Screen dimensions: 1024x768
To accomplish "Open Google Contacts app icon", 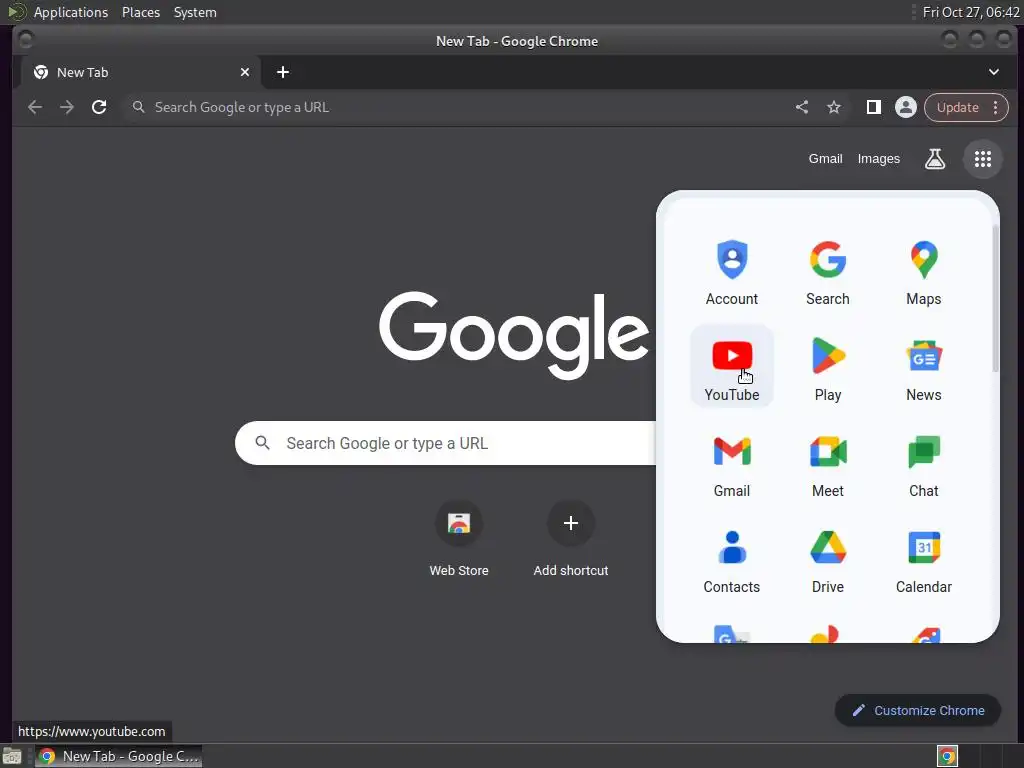I will pos(731,561).
